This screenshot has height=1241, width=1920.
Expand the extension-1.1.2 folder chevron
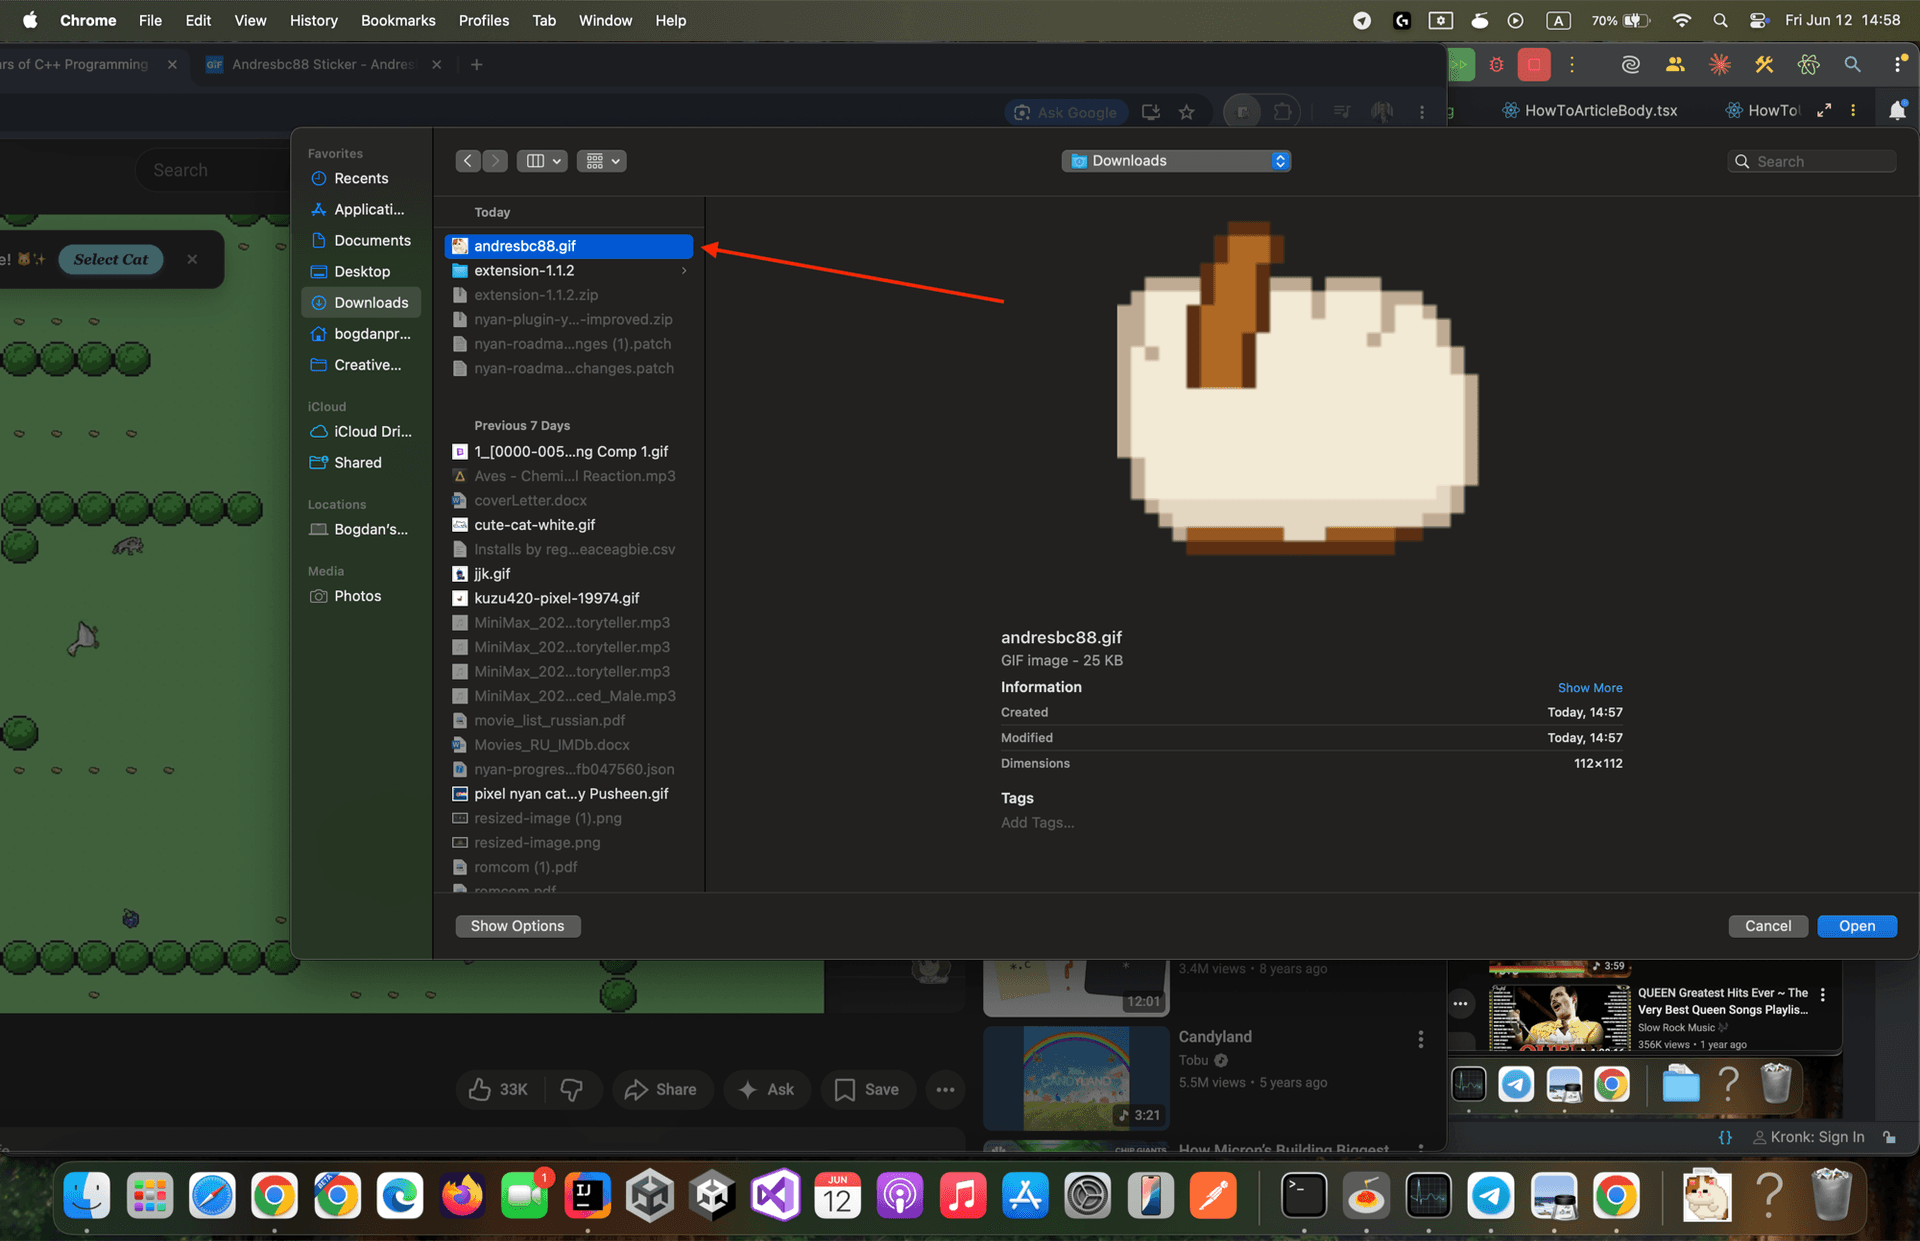[x=684, y=271]
